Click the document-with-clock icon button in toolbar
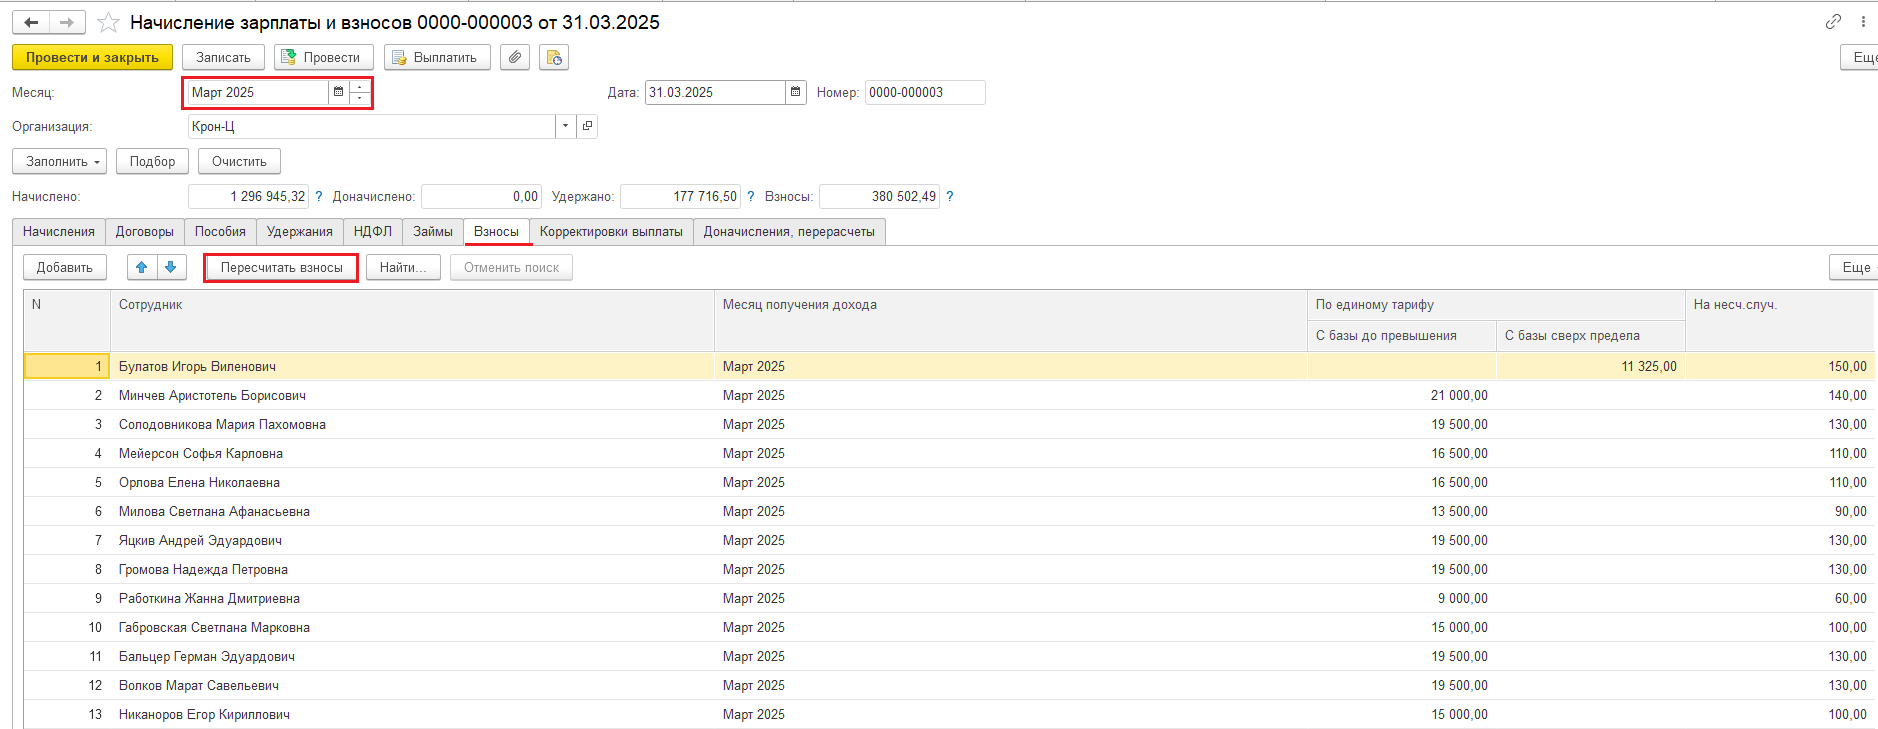 coord(554,58)
